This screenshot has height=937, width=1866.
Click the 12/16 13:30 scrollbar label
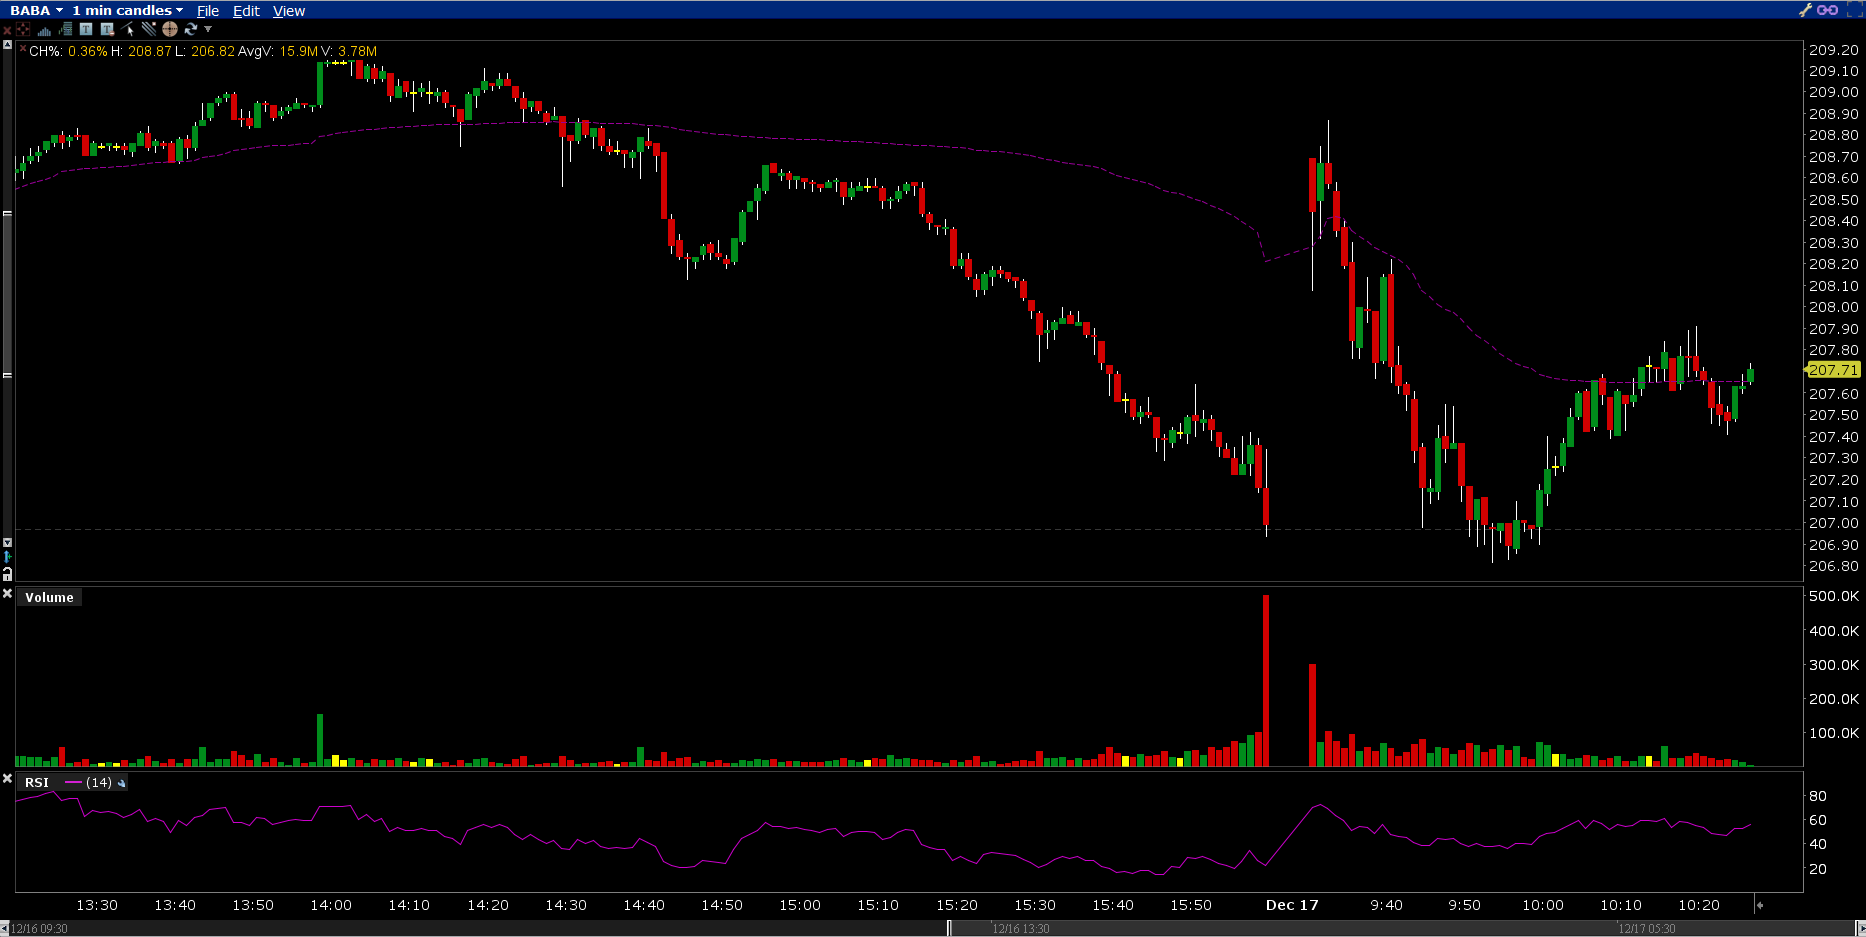tap(1021, 929)
